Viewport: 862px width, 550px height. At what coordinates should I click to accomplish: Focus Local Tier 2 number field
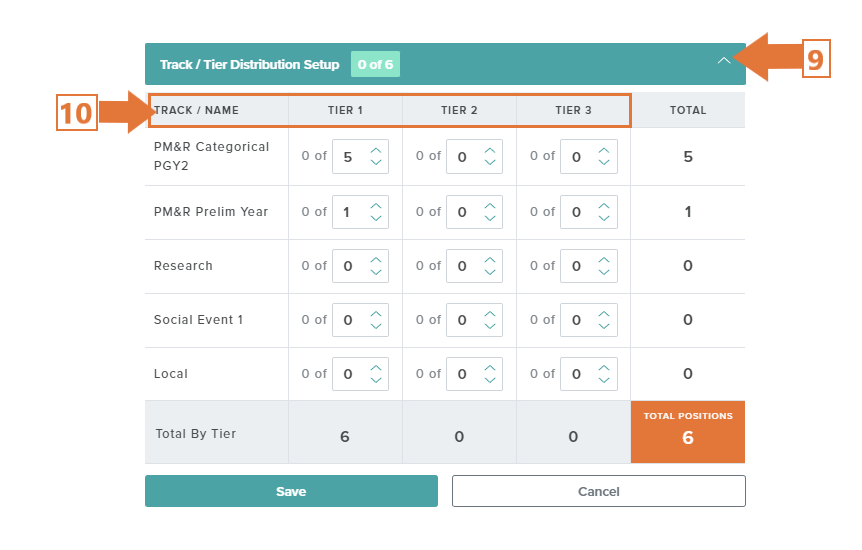click(x=474, y=374)
